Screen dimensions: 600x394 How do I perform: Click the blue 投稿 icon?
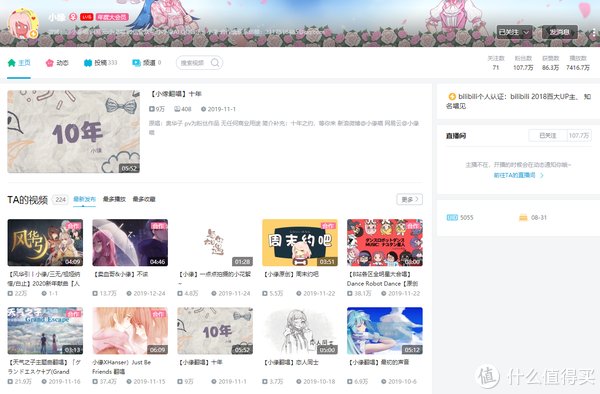pyautogui.click(x=88, y=63)
